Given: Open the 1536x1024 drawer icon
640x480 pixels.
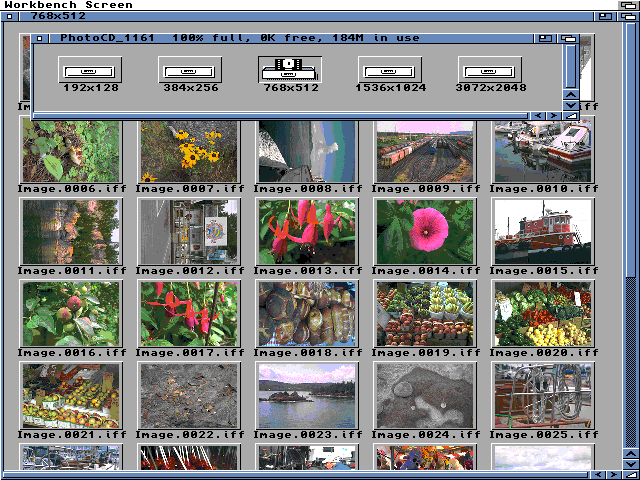Looking at the screenshot, I should [x=390, y=70].
